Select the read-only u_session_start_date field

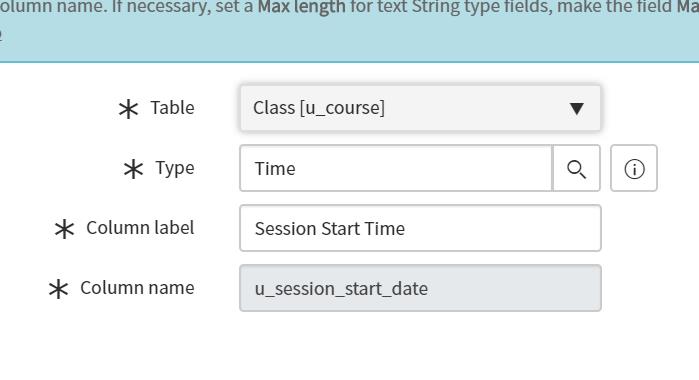[x=420, y=288]
